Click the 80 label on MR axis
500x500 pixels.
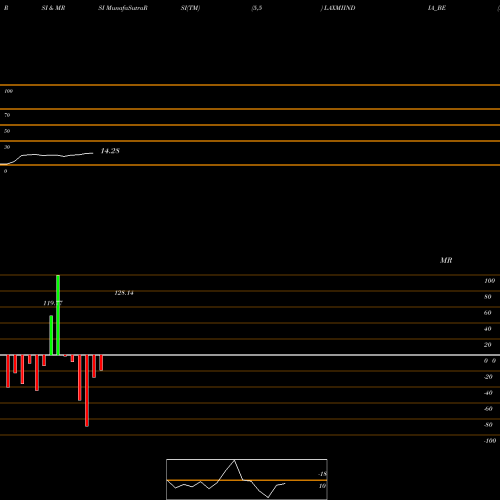coord(488,297)
